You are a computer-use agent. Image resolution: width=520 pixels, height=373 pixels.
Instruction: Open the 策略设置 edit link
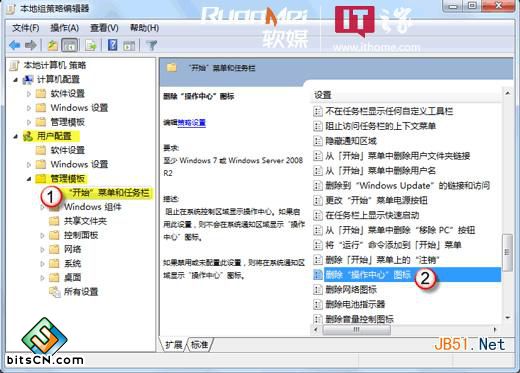coord(191,123)
